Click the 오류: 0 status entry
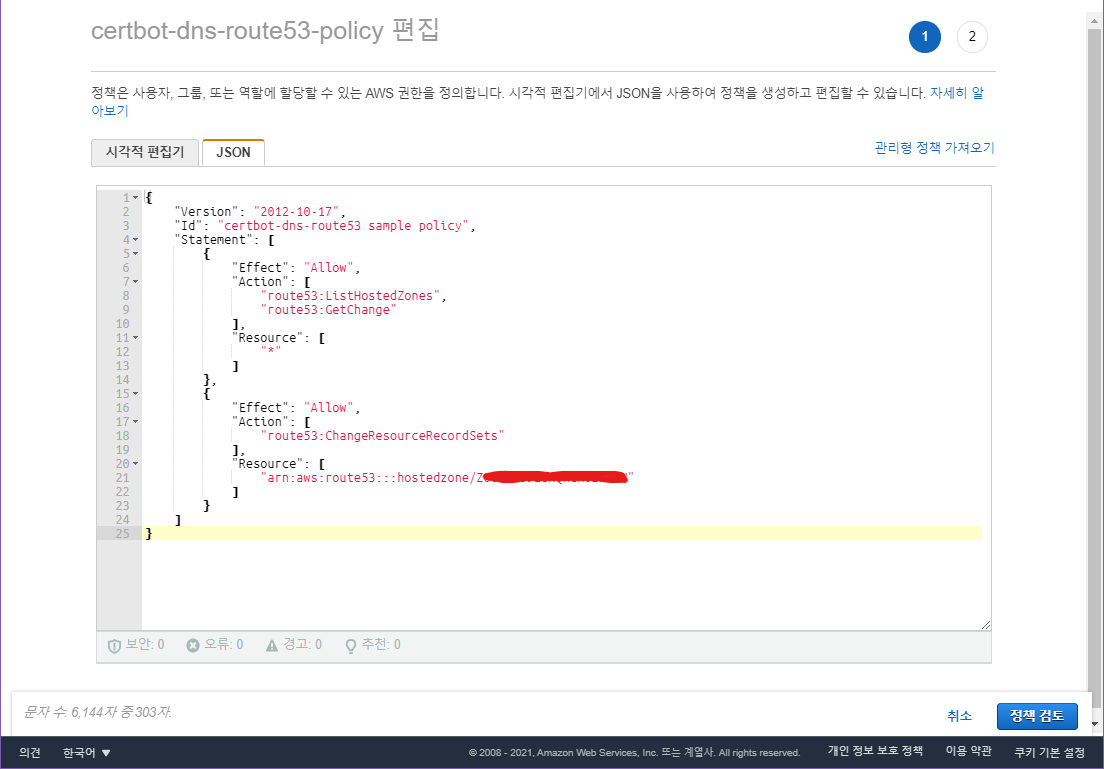Viewport: 1104px width, 769px height. click(215, 645)
